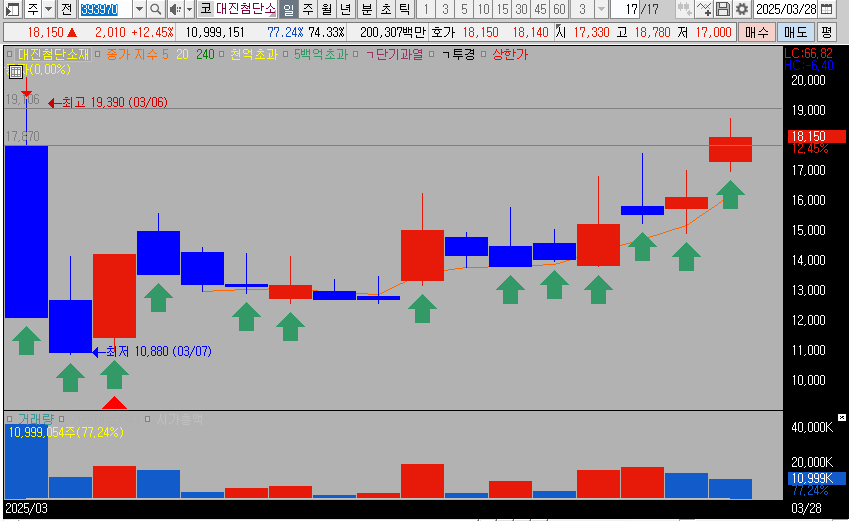The height and width of the screenshot is (521, 849).
Task: Toggle the 대진첨단소재 legend checkbox
Action: (9, 54)
